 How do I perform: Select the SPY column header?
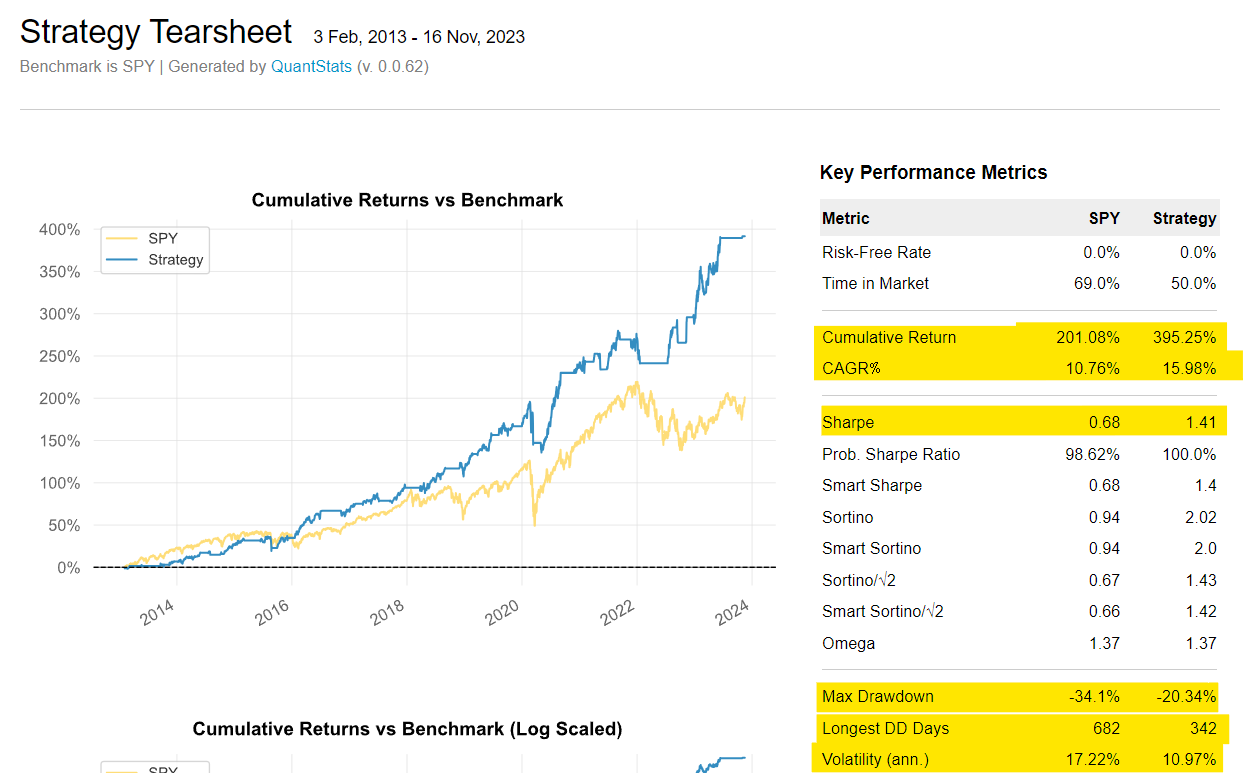pos(1104,217)
